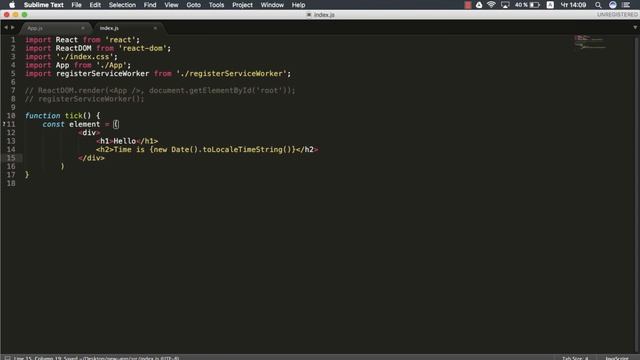Go to the previous tab with left arrow
This screenshot has width=640, height=360.
coord(6,27)
